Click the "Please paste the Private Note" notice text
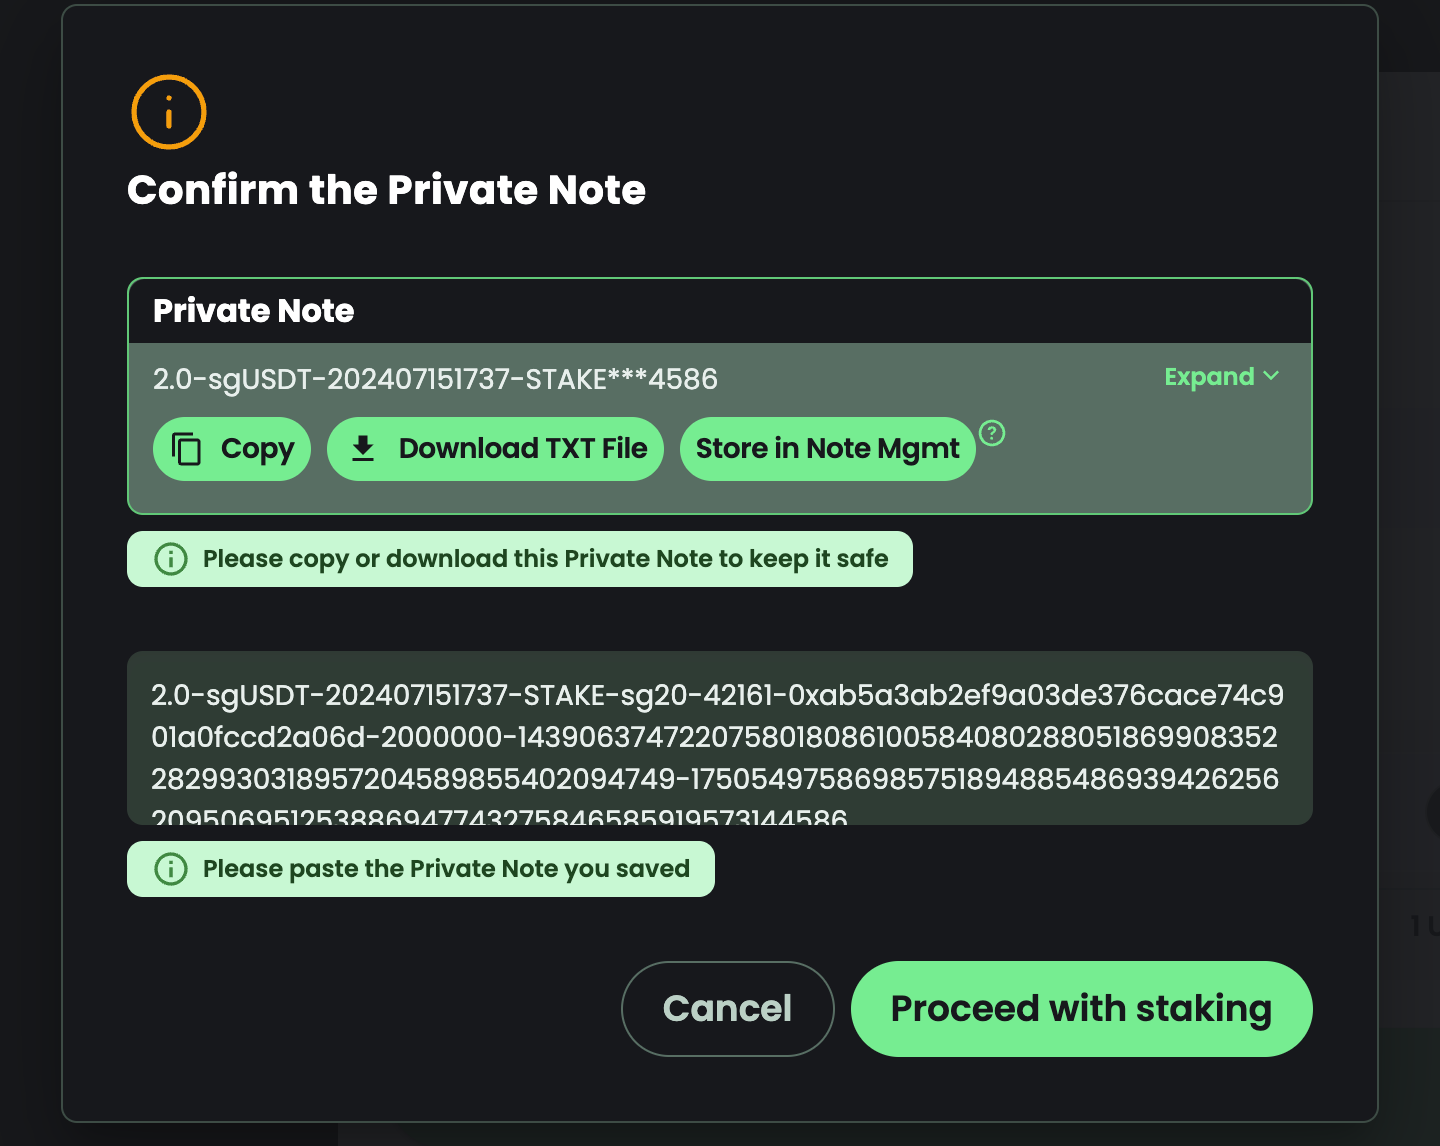This screenshot has height=1146, width=1440. [446, 869]
